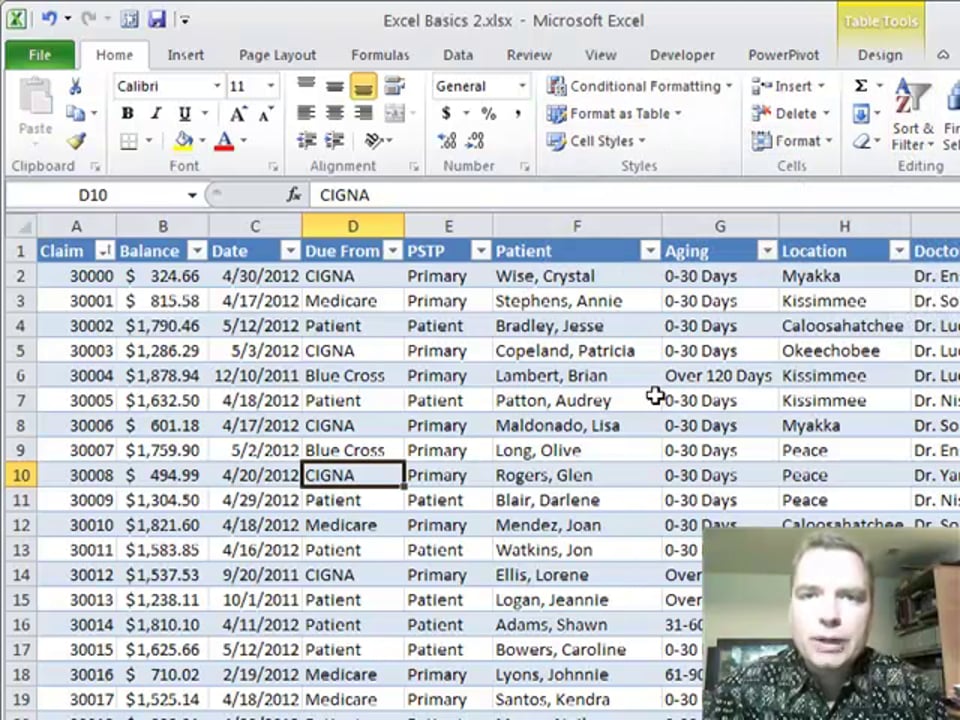The height and width of the screenshot is (720, 960).
Task: Open Cell Styles menu
Action: (596, 141)
